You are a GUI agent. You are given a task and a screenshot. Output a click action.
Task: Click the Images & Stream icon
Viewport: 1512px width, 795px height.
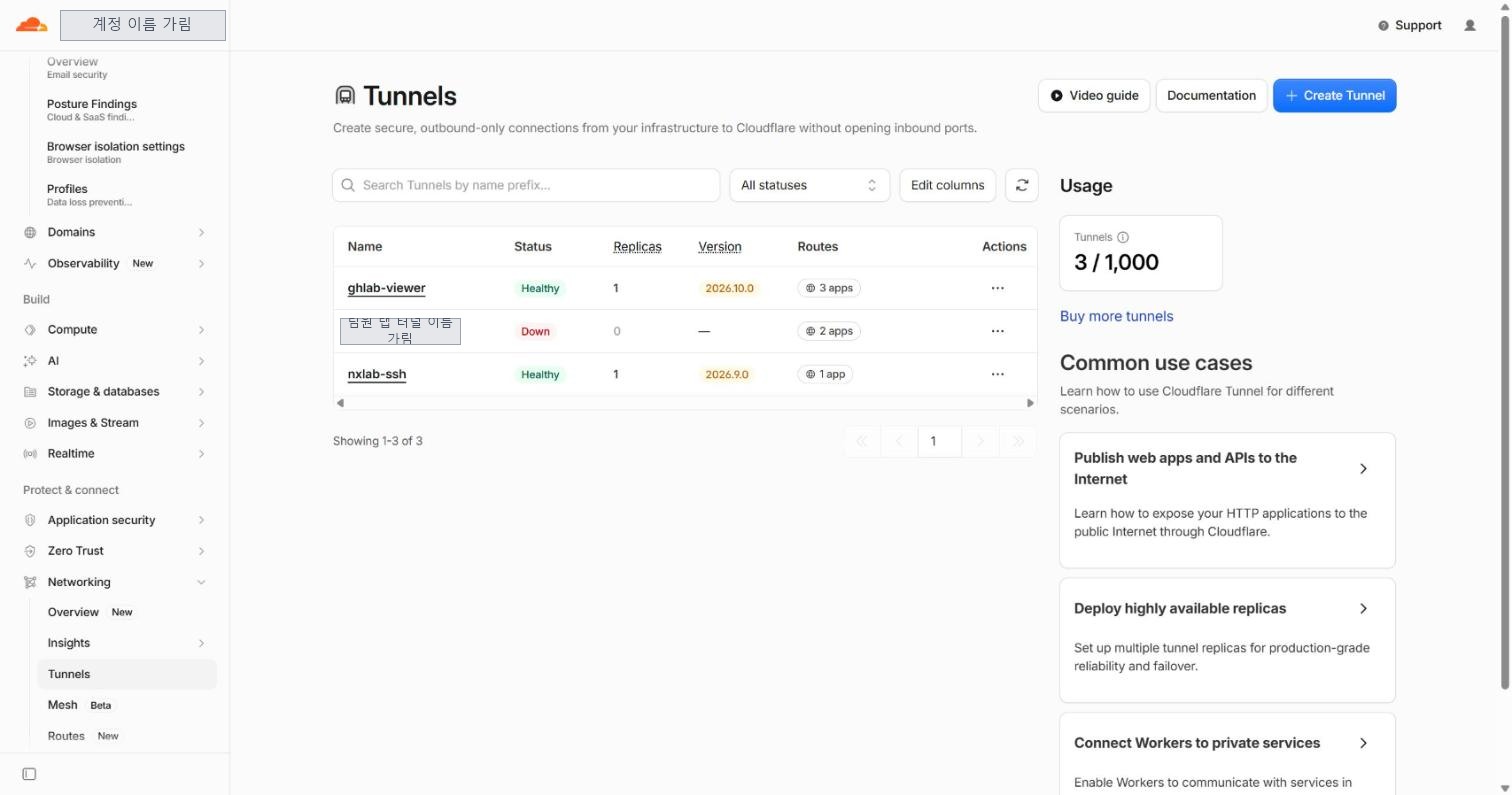click(x=30, y=423)
